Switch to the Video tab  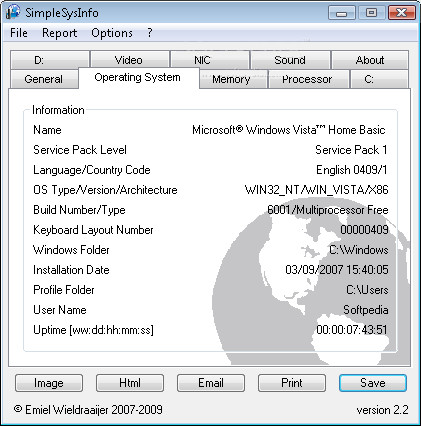pyautogui.click(x=130, y=60)
